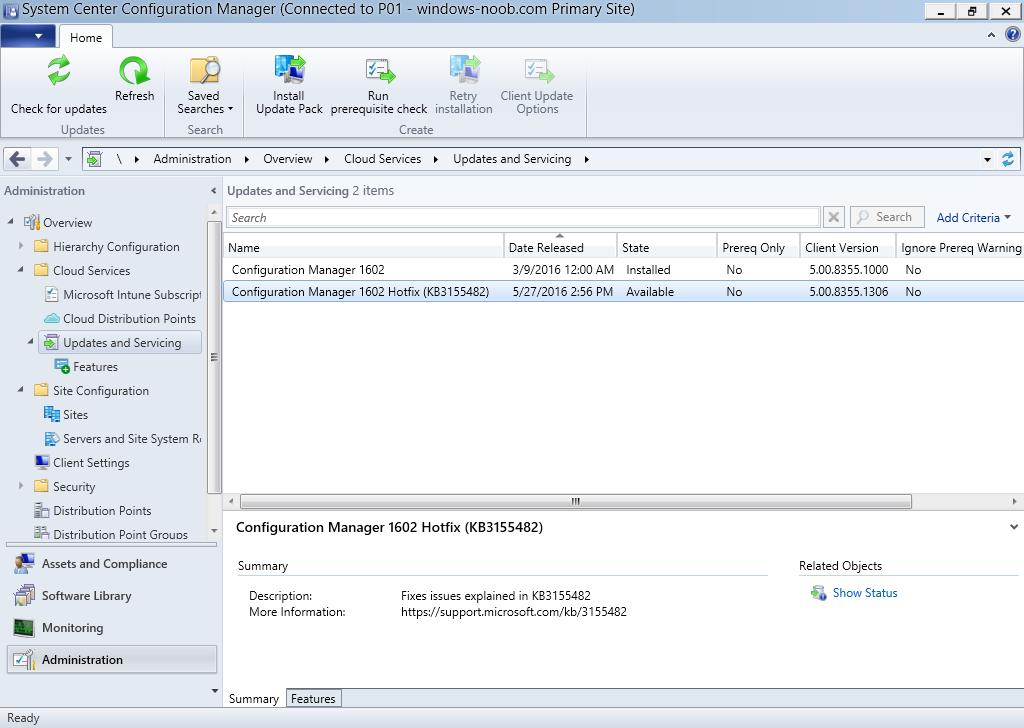Collapse the Updates and Servicing node

[31, 342]
